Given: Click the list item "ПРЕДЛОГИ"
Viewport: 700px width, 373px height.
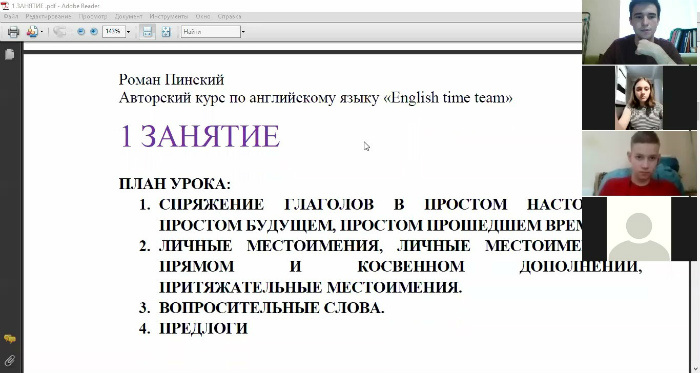Looking at the screenshot, I should (204, 328).
